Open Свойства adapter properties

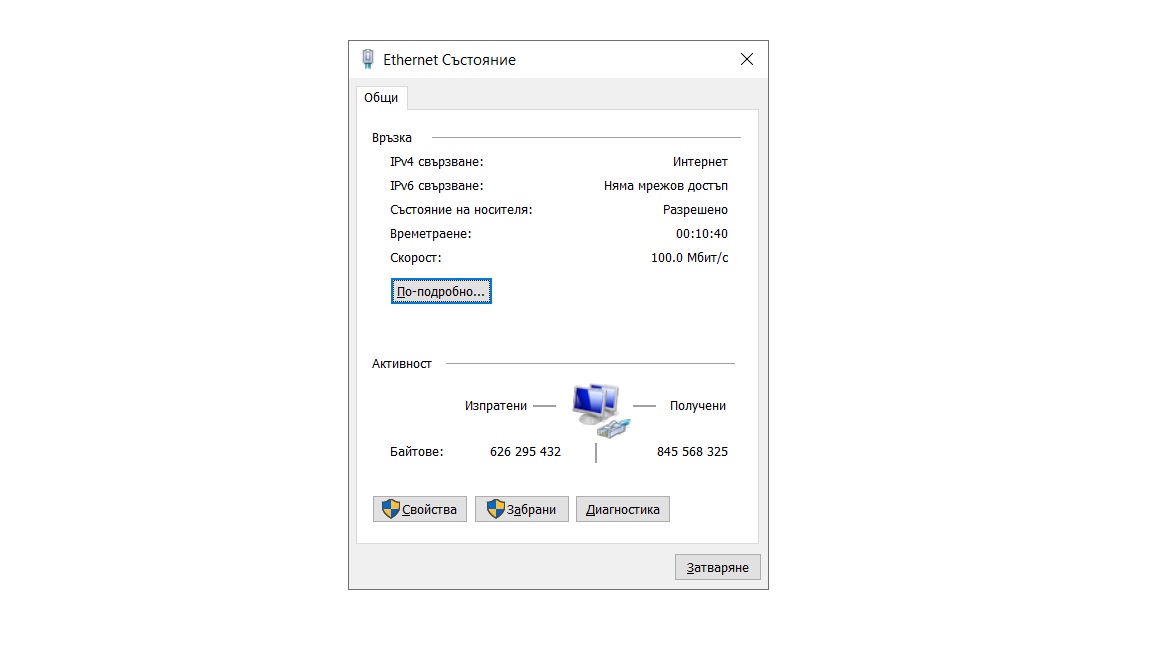pos(420,509)
